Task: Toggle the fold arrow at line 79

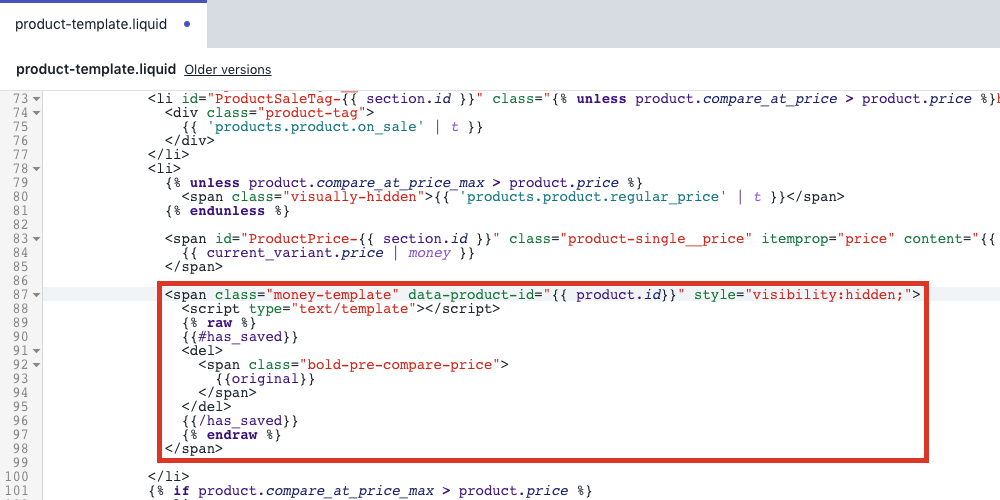Action: click(37, 183)
